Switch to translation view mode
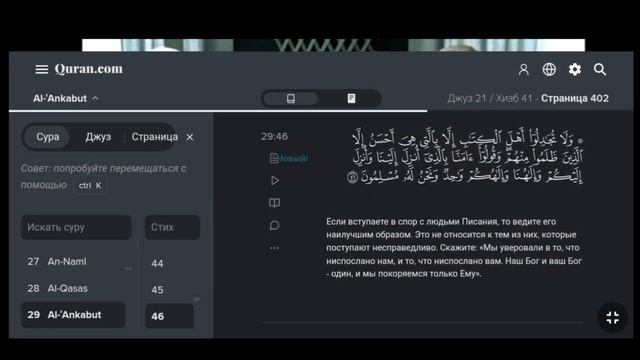The height and width of the screenshot is (360, 640). tap(291, 98)
